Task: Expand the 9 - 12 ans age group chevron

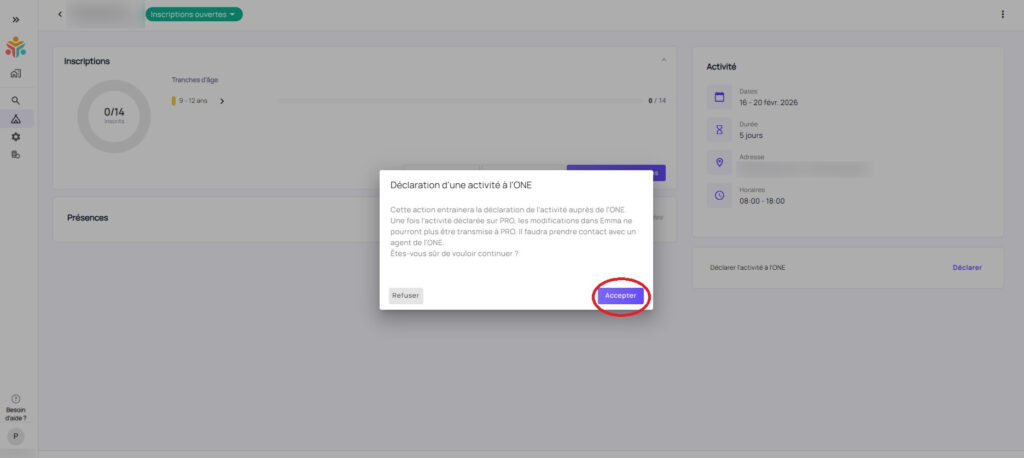Action: click(222, 101)
